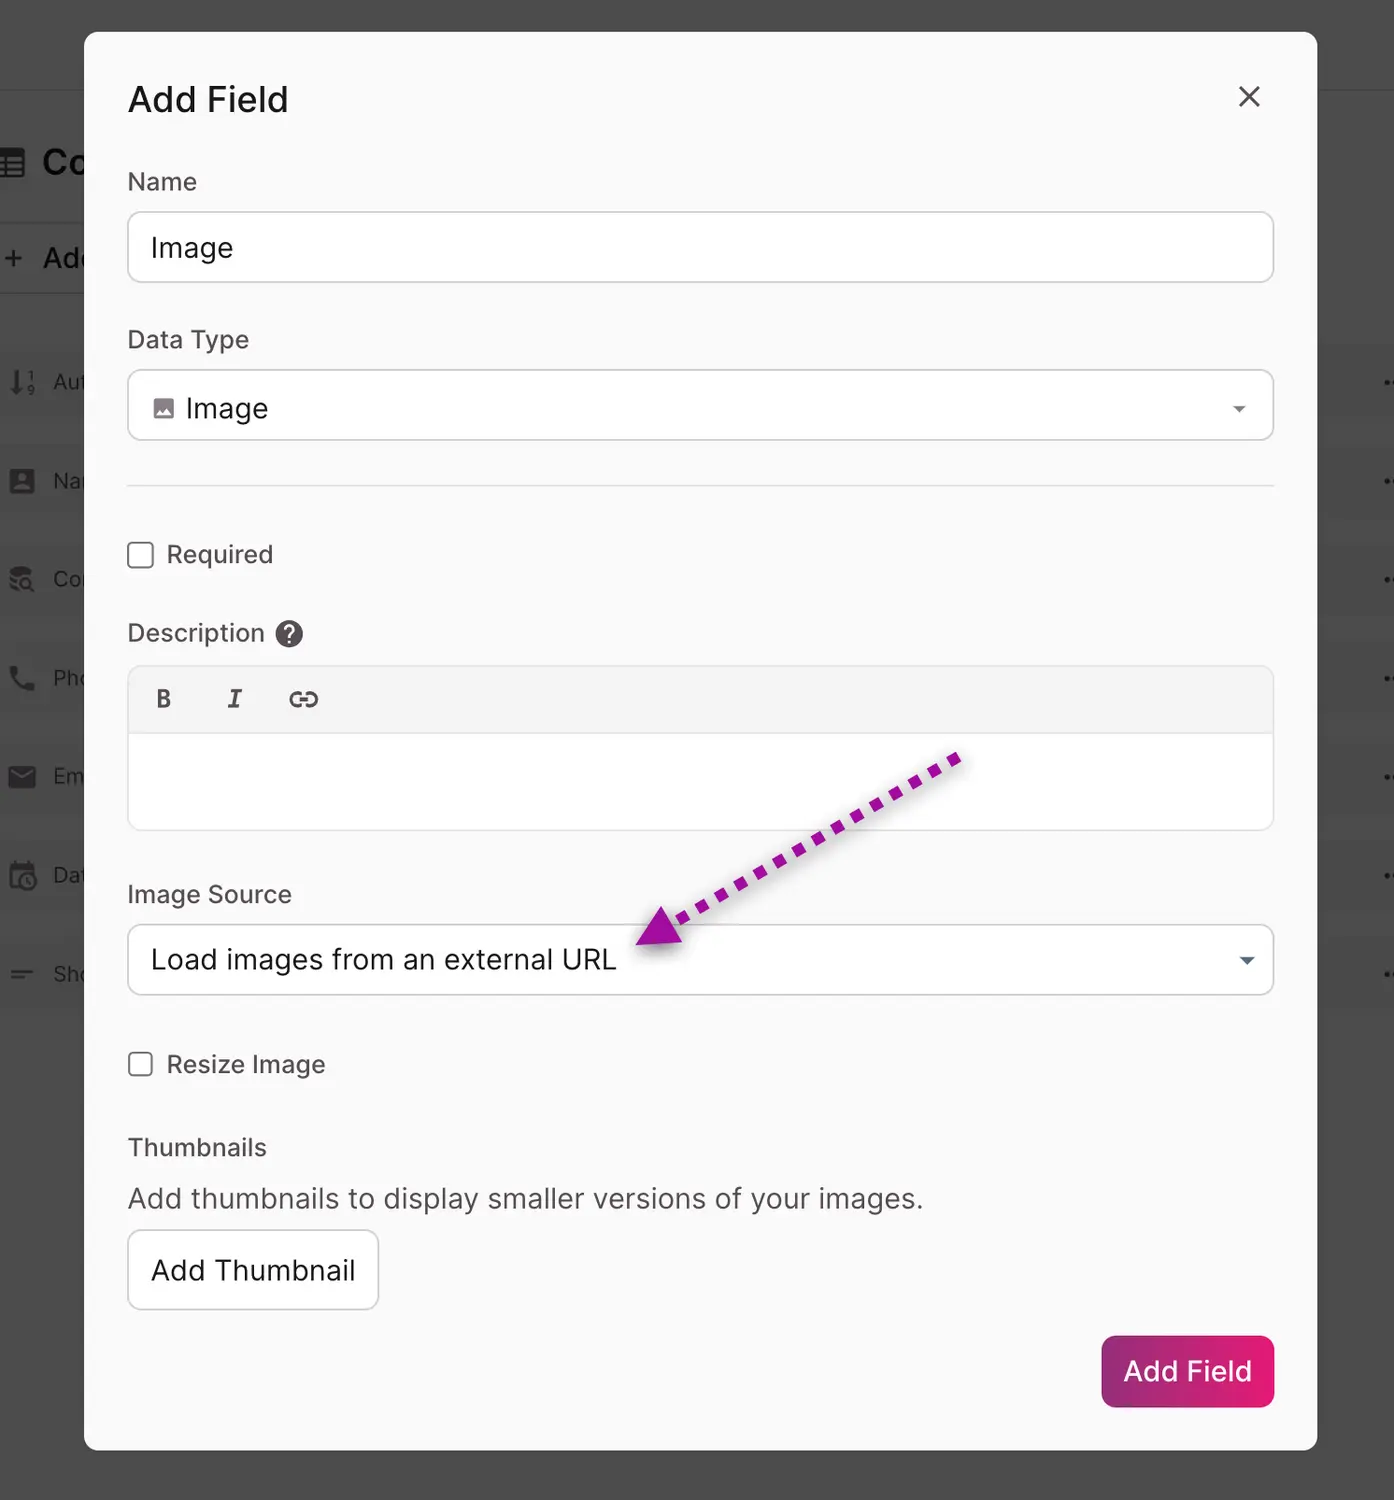Click the Data Type dropdown arrow
The image size is (1394, 1500).
[x=1239, y=408]
